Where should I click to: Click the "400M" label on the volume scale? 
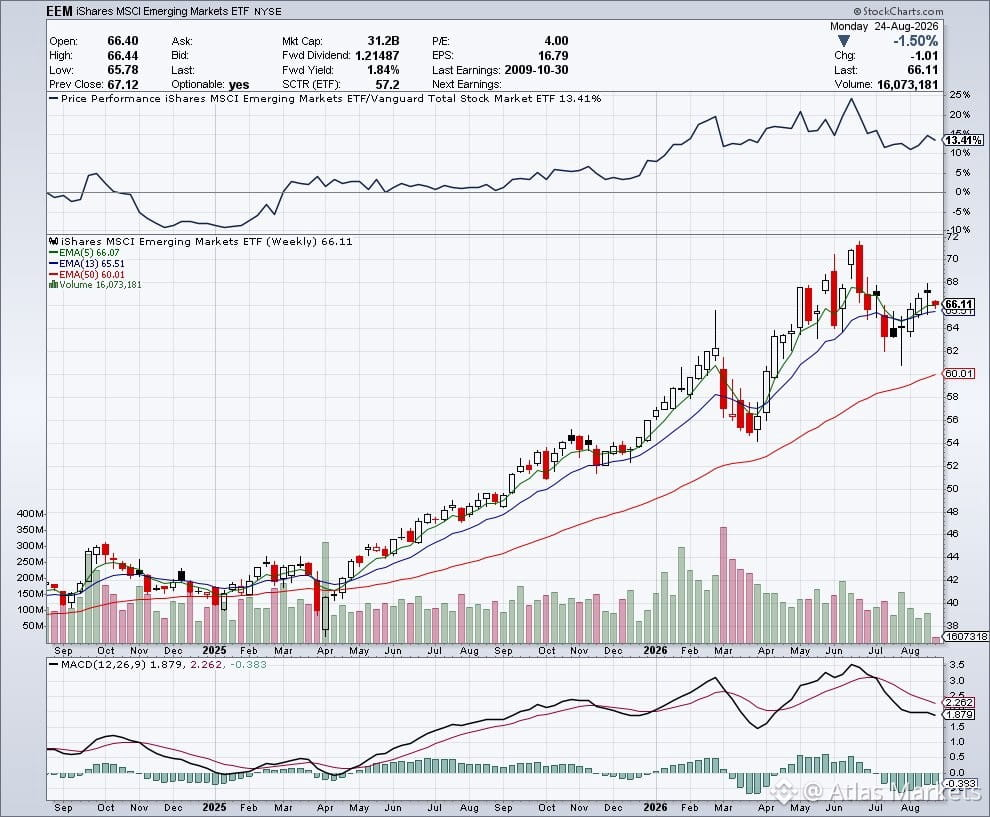point(30,514)
